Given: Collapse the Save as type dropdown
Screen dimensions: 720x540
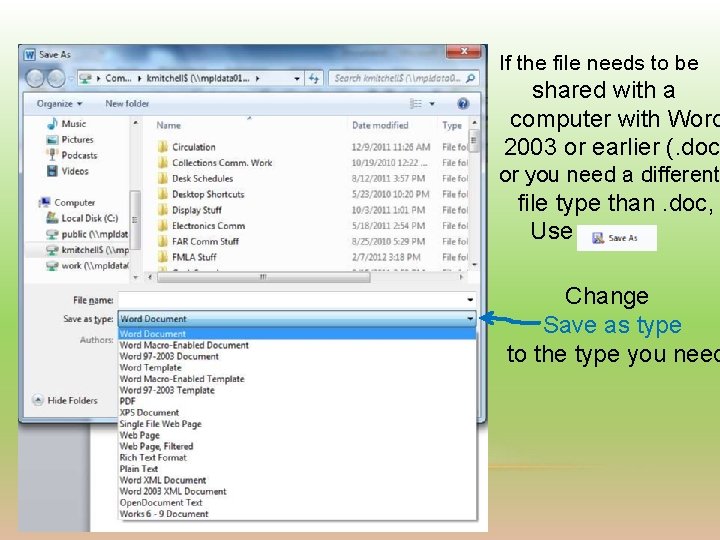Looking at the screenshot, I should click(x=470, y=319).
